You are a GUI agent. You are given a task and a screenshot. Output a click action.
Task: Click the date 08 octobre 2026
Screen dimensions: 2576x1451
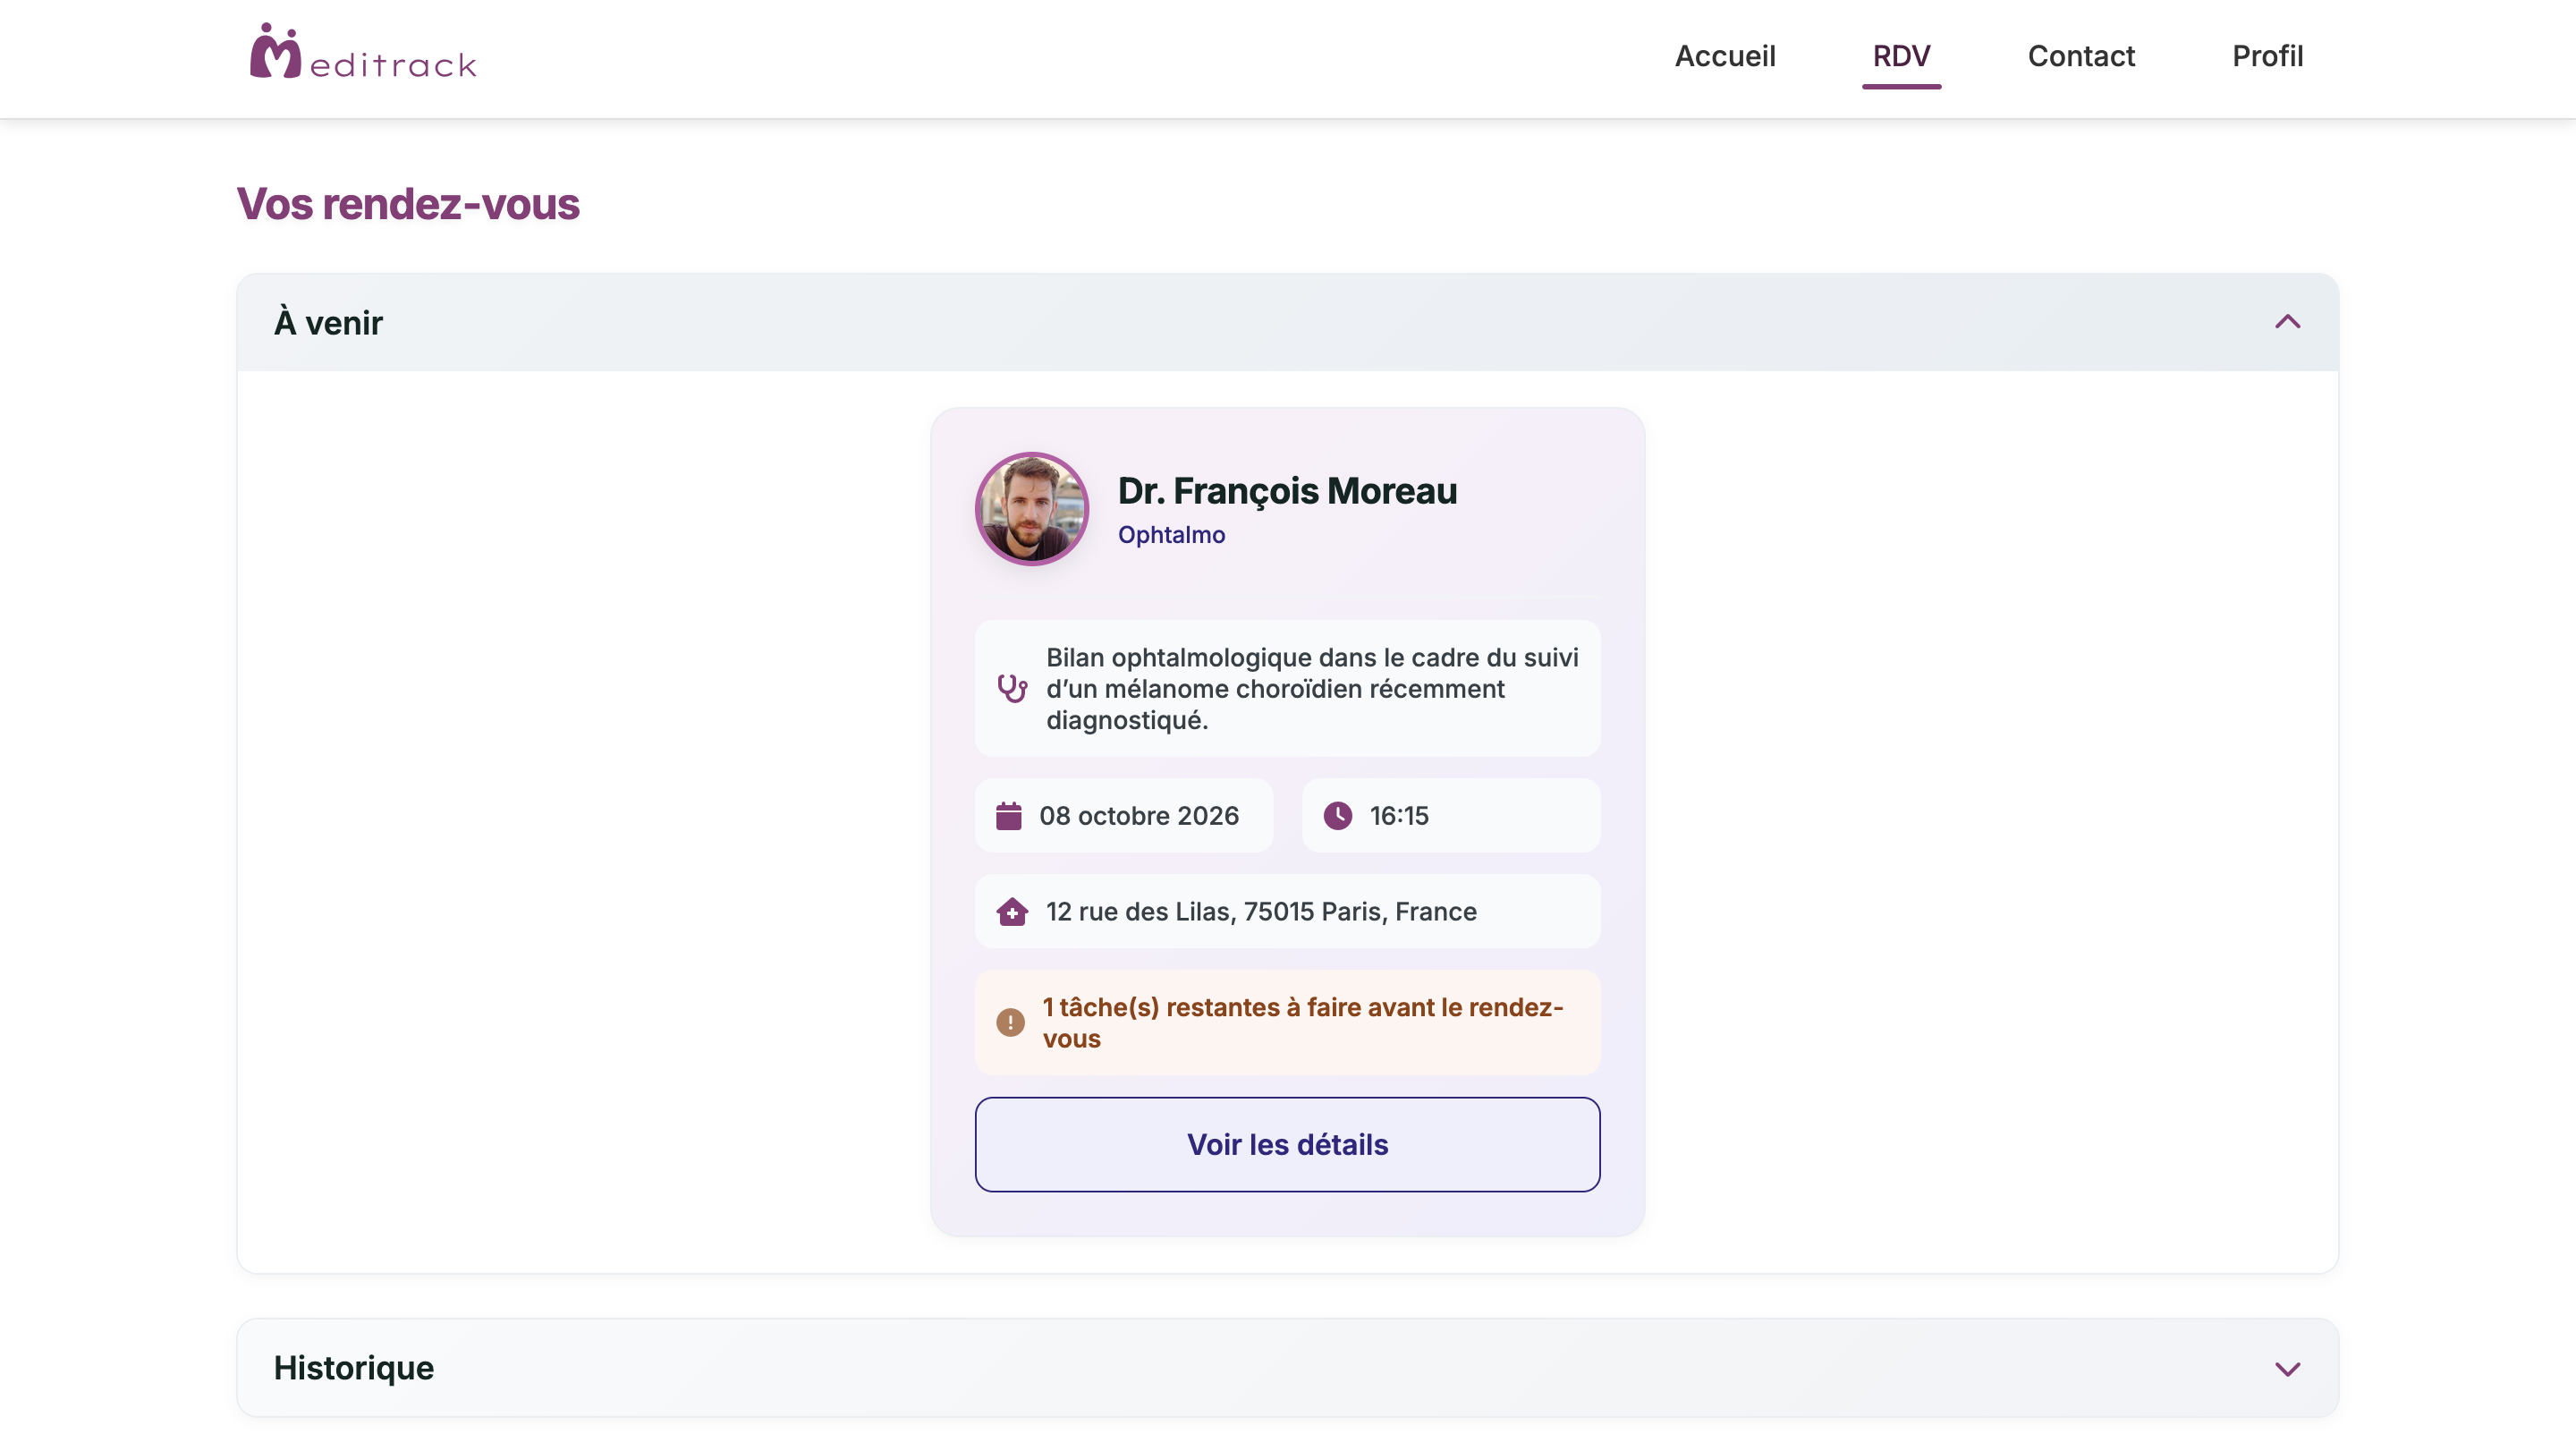tap(1139, 816)
